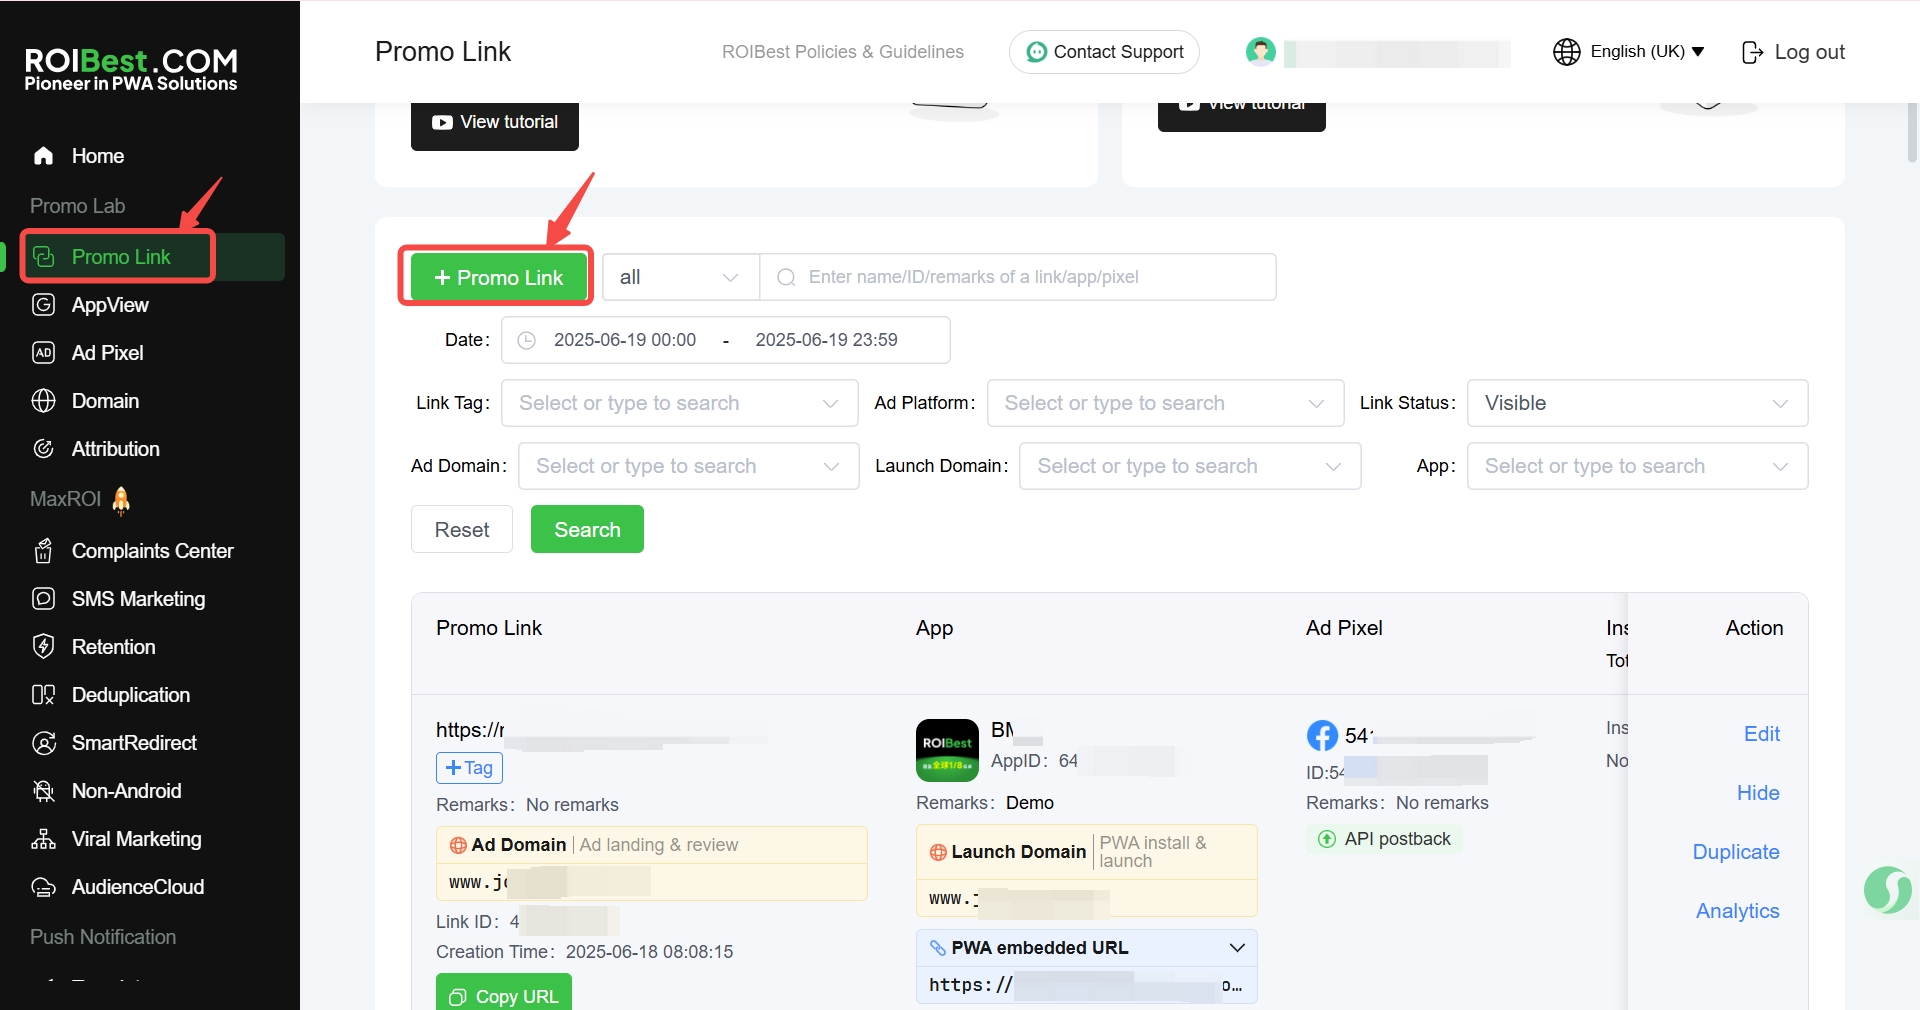Click the ROIBest app thumbnail
The height and width of the screenshot is (1010, 1920).
pos(947,750)
